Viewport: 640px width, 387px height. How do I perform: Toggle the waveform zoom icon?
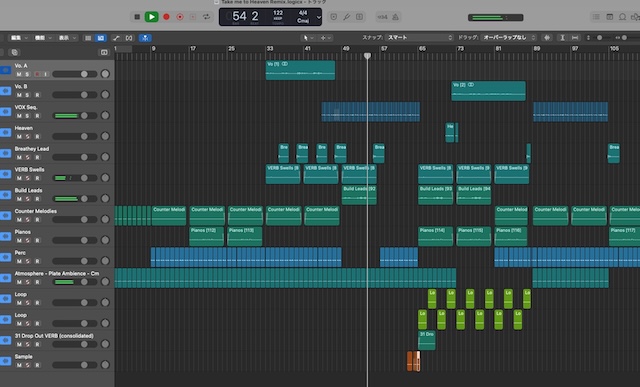click(547, 38)
